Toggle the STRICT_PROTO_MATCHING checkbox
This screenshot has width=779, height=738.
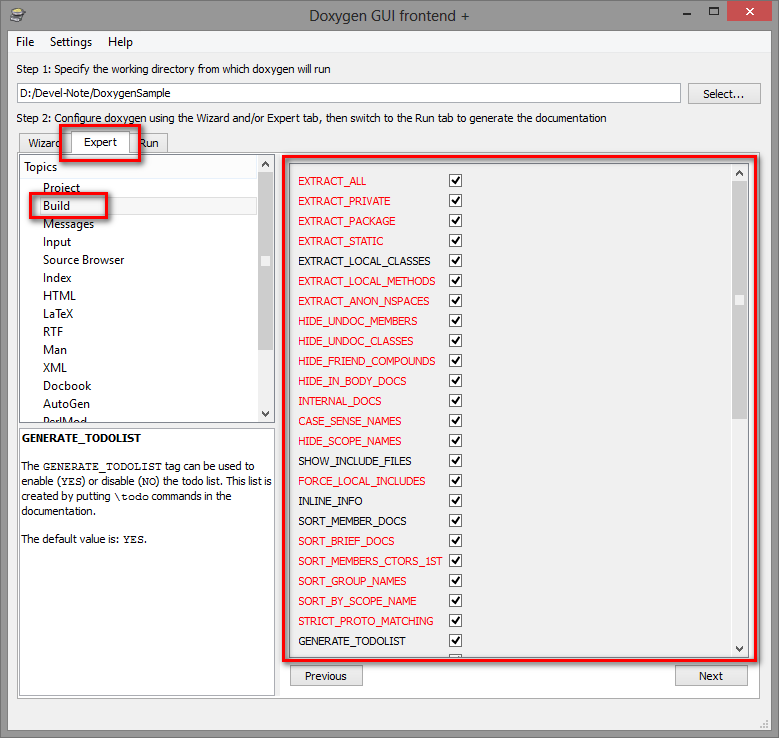(x=455, y=620)
